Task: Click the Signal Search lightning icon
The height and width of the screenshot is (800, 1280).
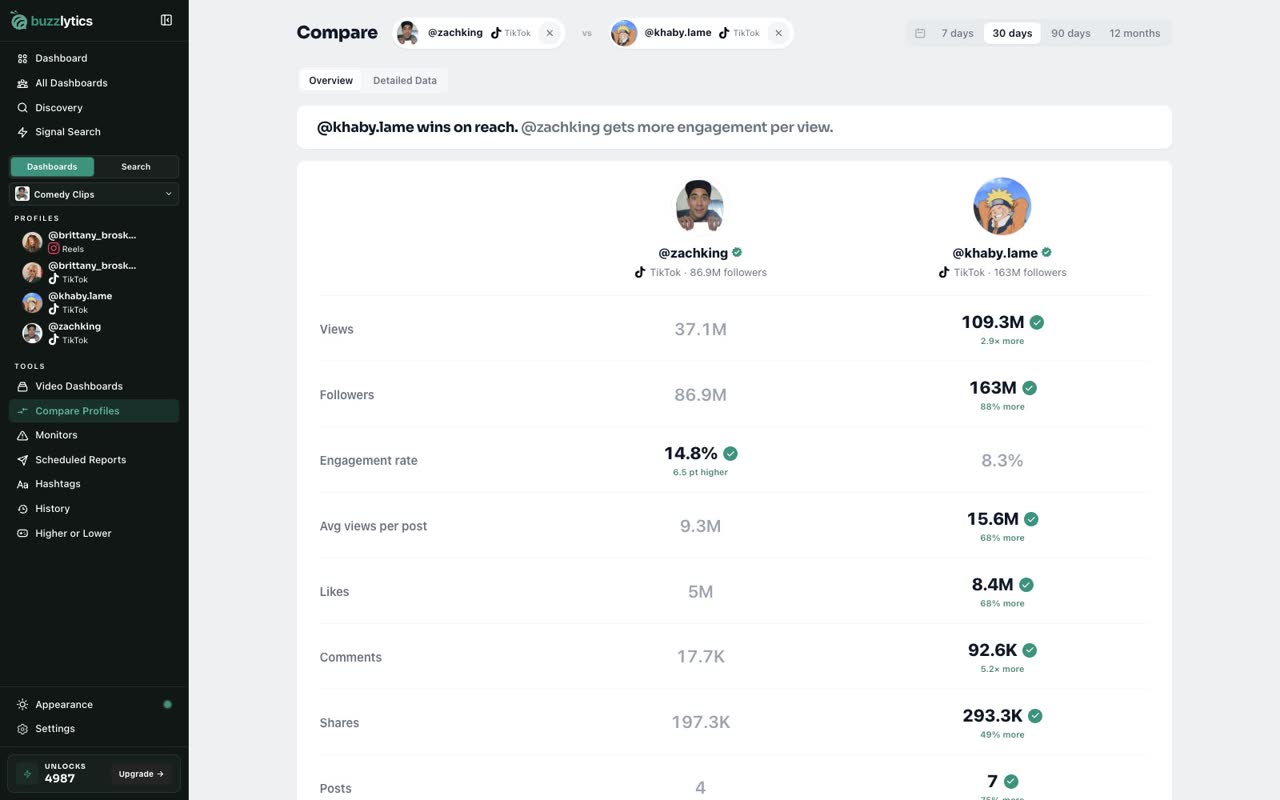Action: click(22, 132)
